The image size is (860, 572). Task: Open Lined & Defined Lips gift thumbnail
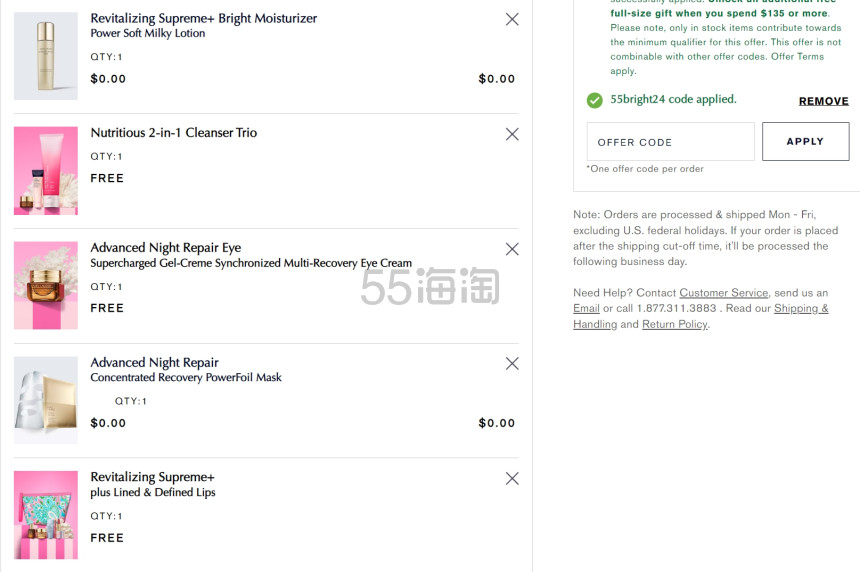click(46, 515)
